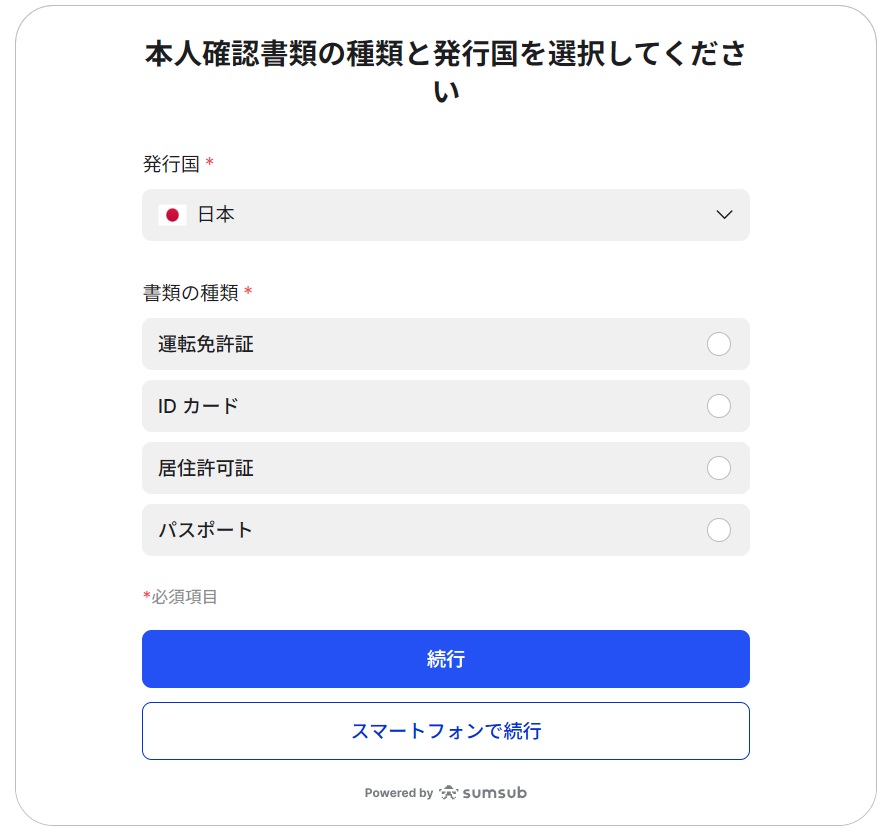Click the 必須項目 required-field note

[184, 597]
